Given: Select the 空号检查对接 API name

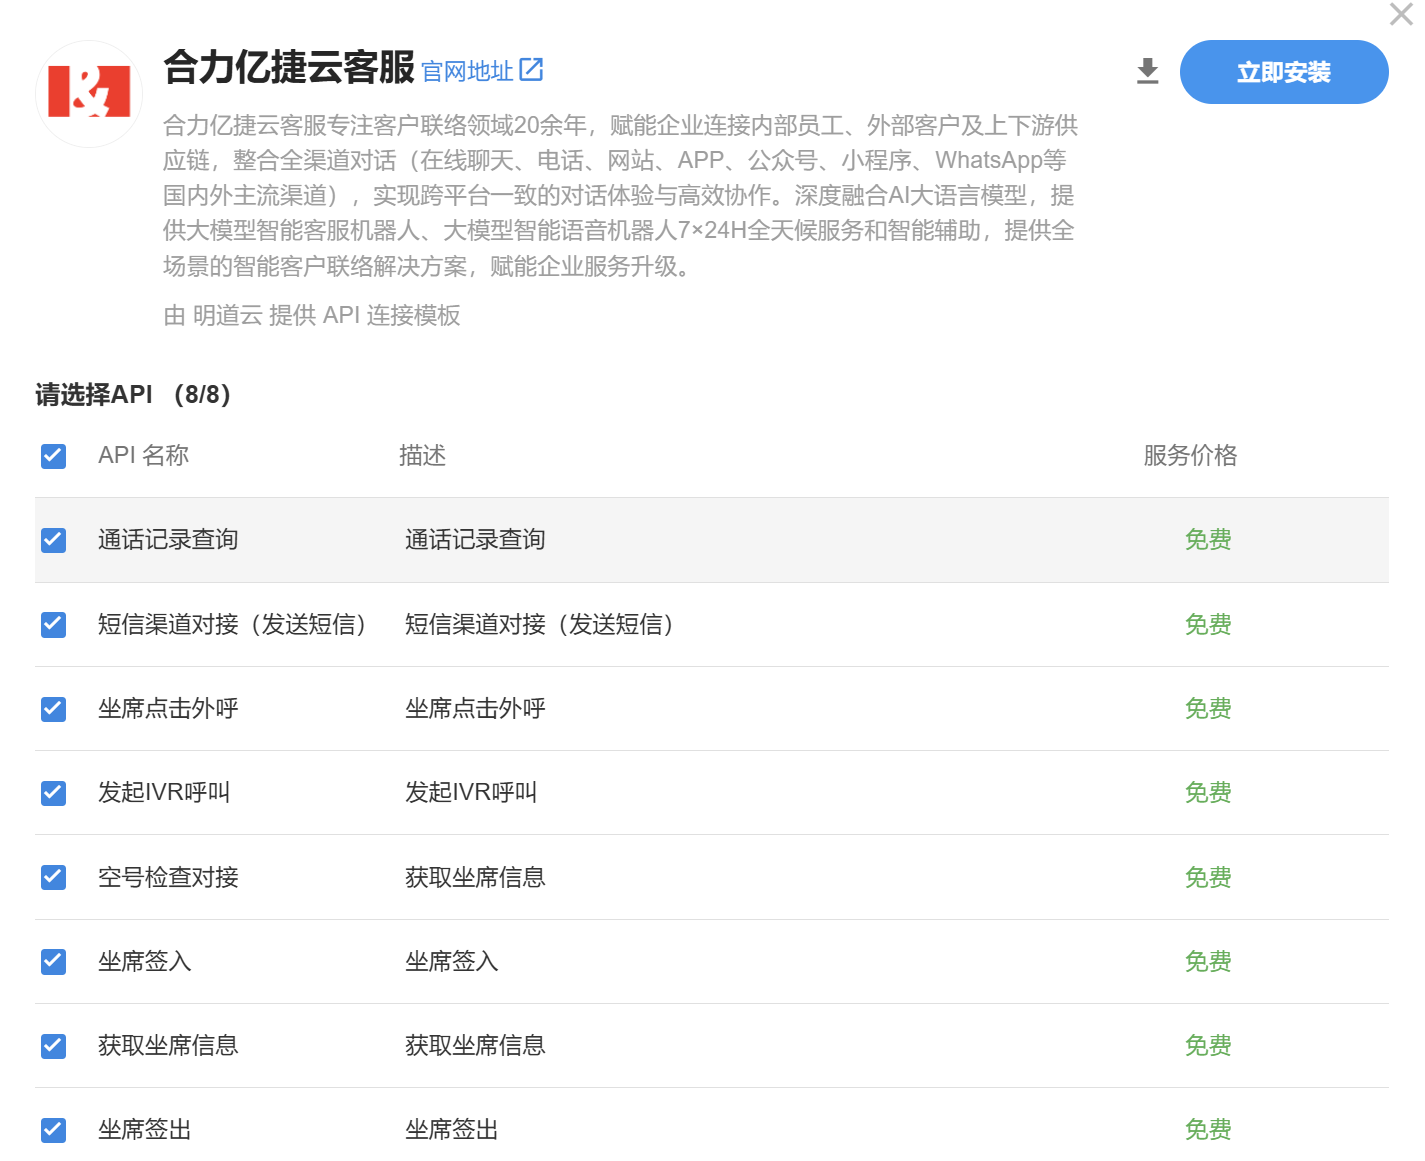Looking at the screenshot, I should [x=168, y=877].
